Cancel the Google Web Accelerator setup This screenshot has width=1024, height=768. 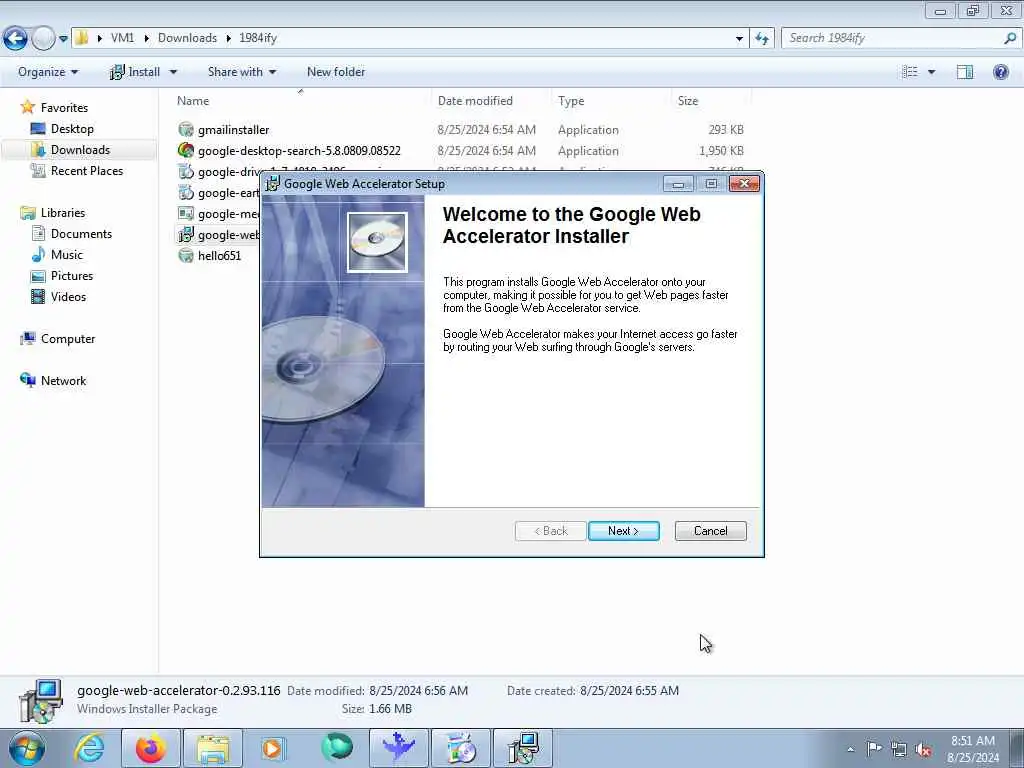click(710, 531)
